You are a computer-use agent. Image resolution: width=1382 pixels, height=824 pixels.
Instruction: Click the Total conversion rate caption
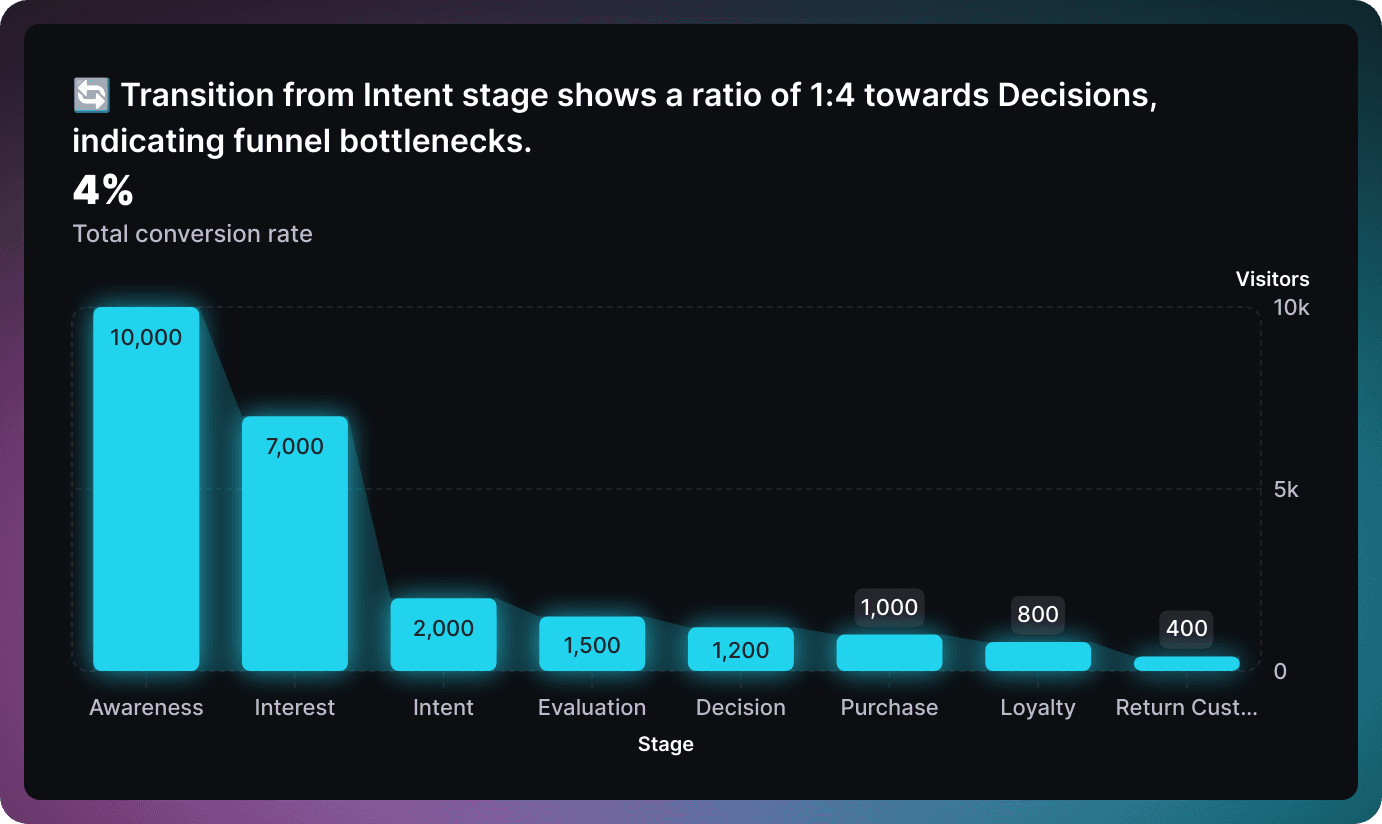coord(193,234)
